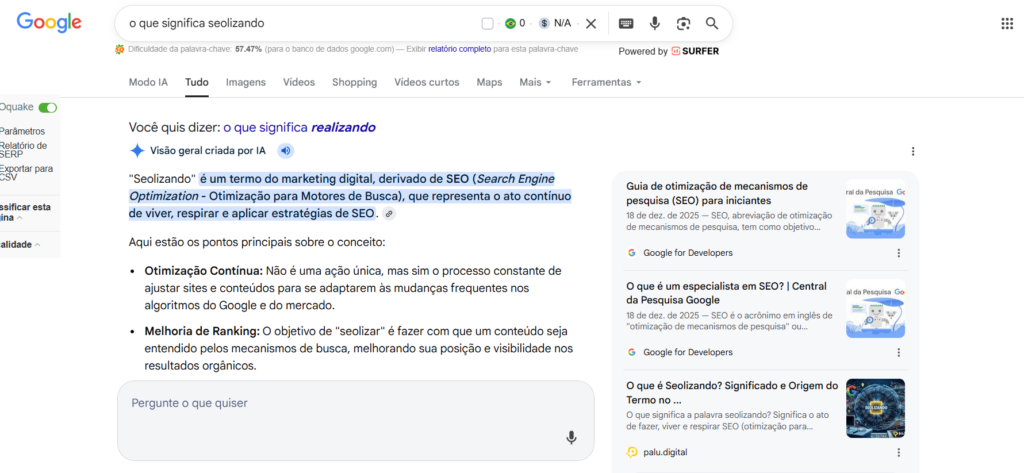The height and width of the screenshot is (473, 1024).
Task: Tick the keyword checkbox in search bar
Action: [x=487, y=24]
